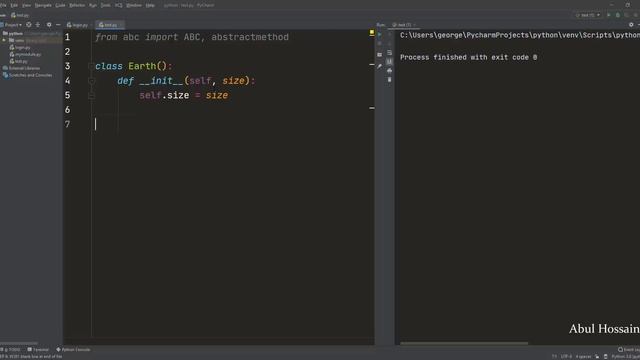Viewport: 640px width, 360px height.
Task: Expand the venv folder arrow
Action: tap(4, 40)
